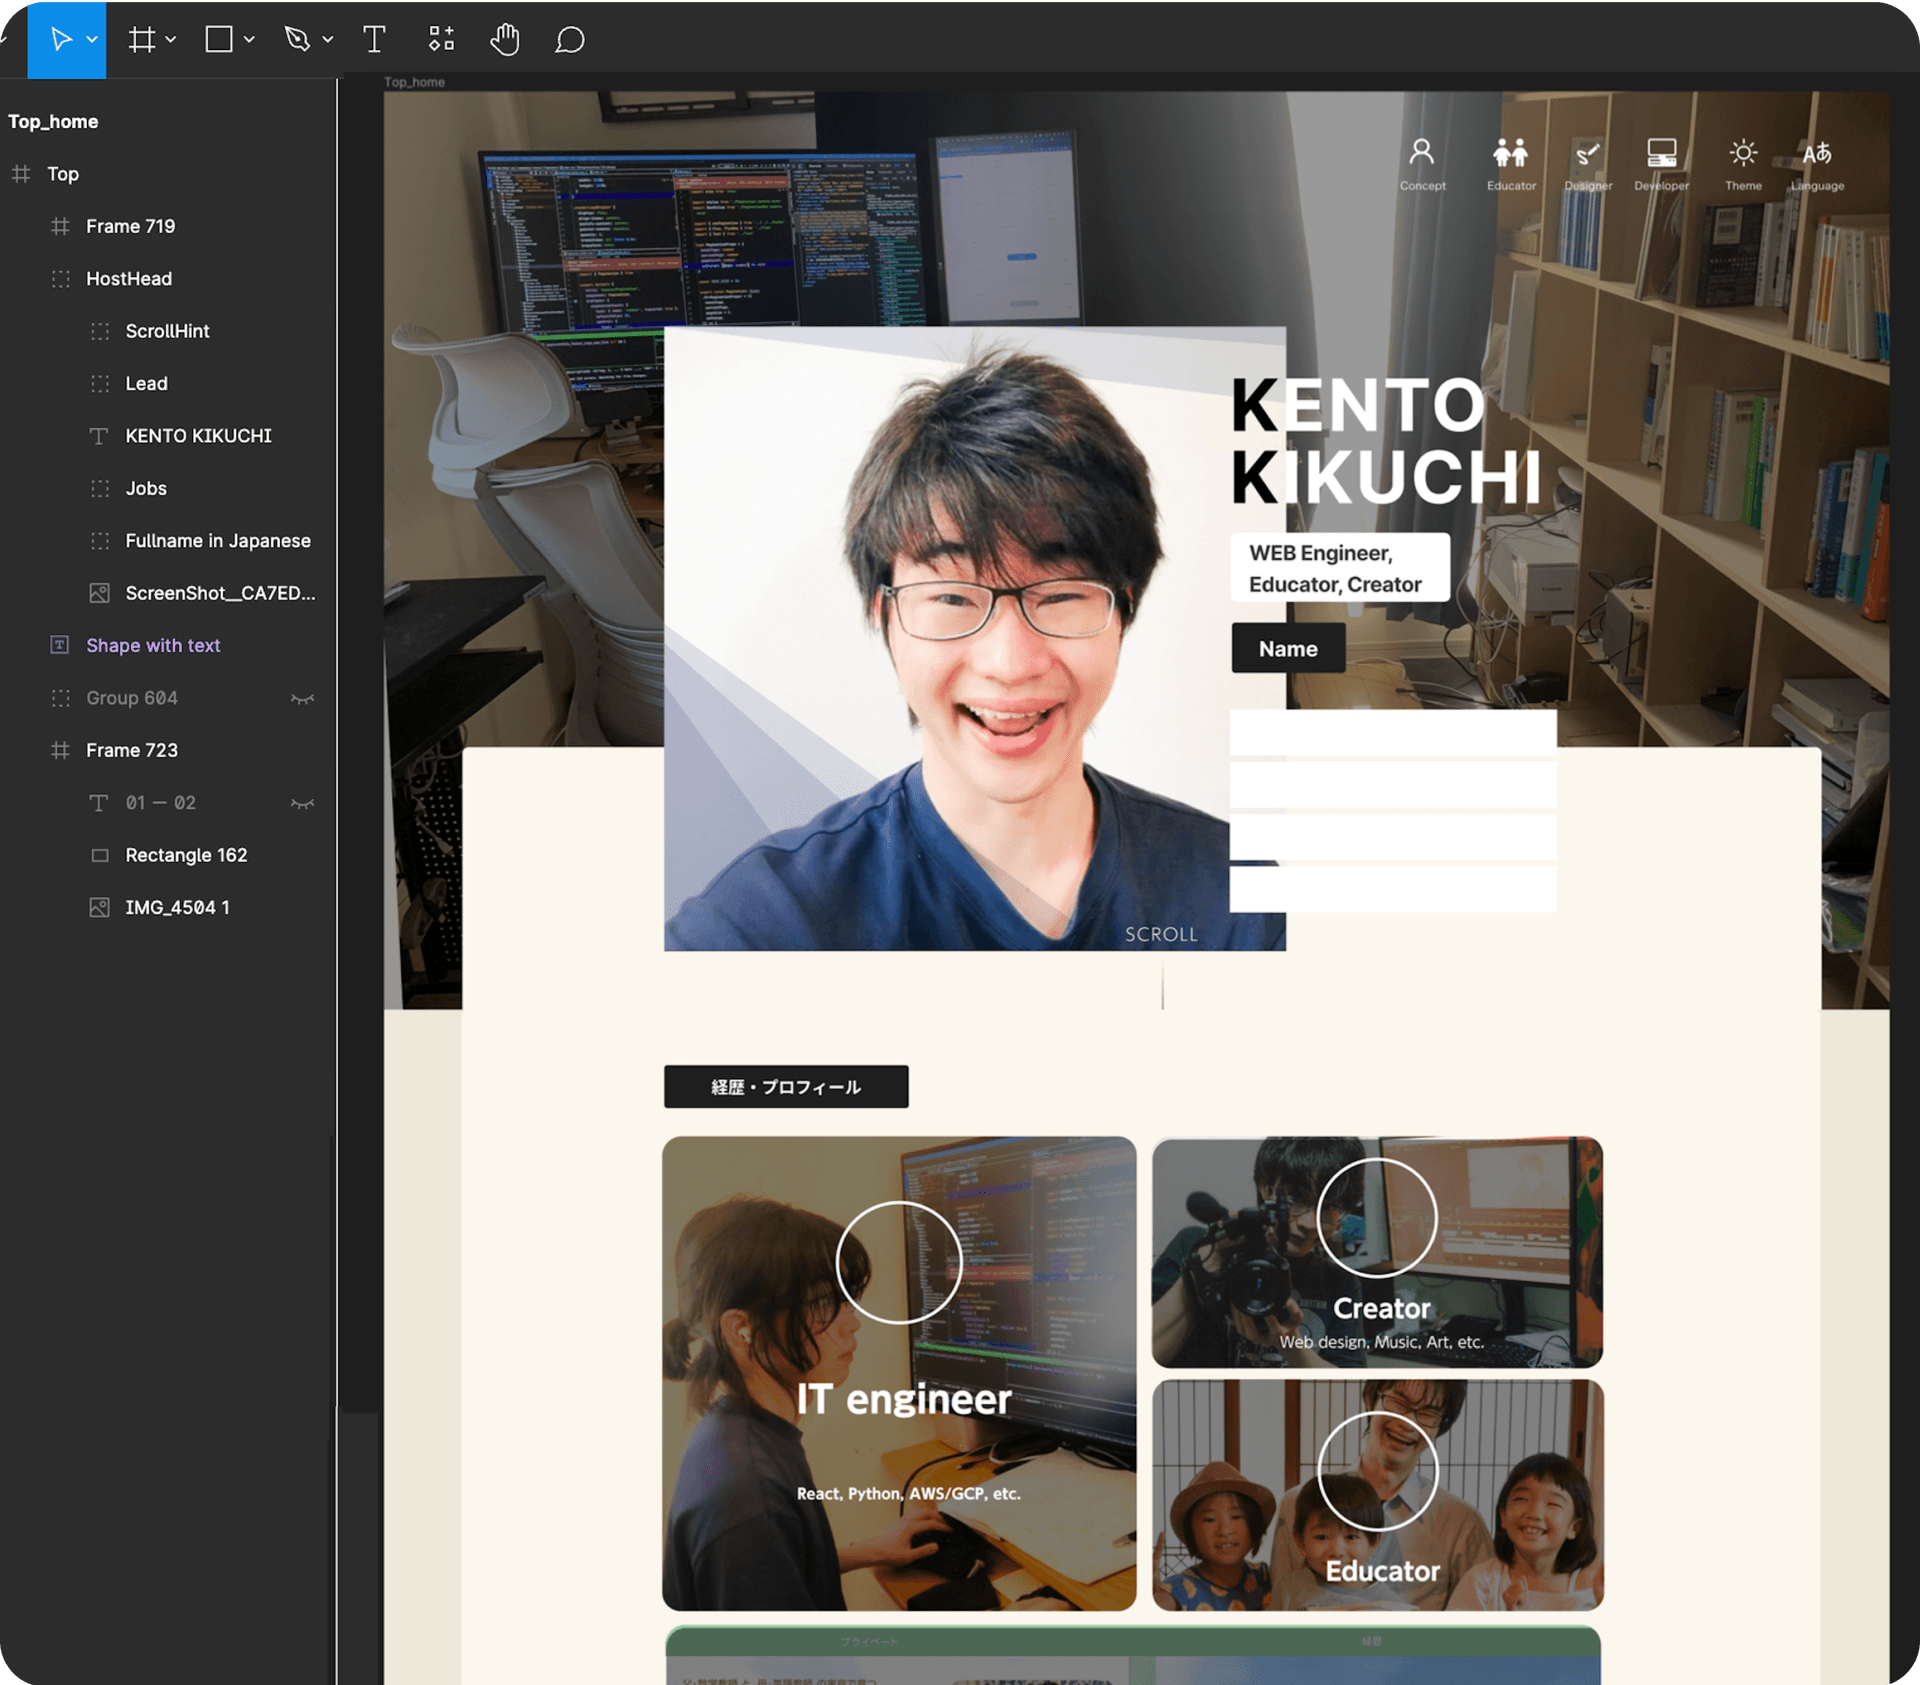The height and width of the screenshot is (1685, 1920).
Task: Open the Resources components tool
Action: 441,40
